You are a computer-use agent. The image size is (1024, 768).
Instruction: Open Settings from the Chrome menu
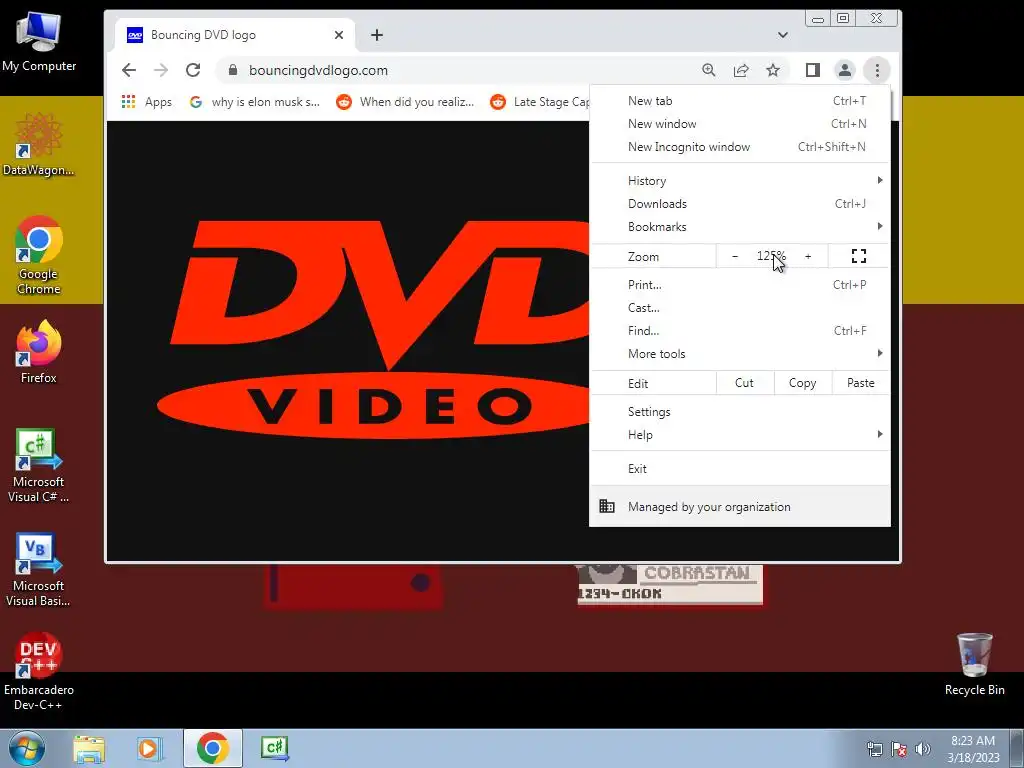tap(740, 411)
